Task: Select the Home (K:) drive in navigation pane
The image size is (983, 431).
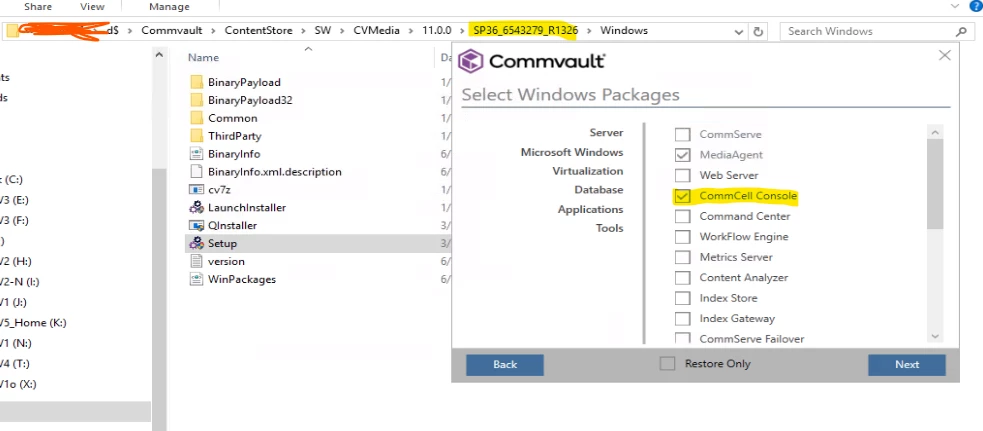Action: point(33,322)
